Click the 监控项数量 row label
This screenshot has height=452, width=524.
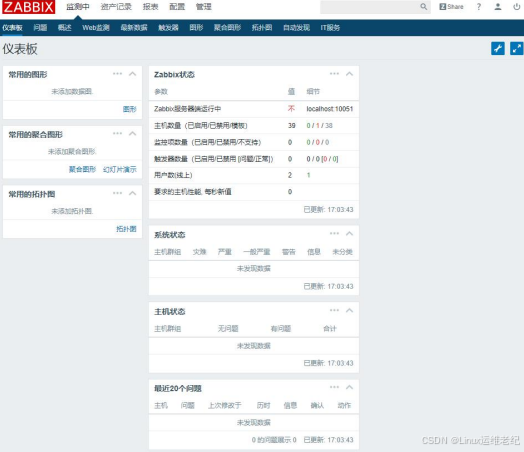click(x=207, y=142)
